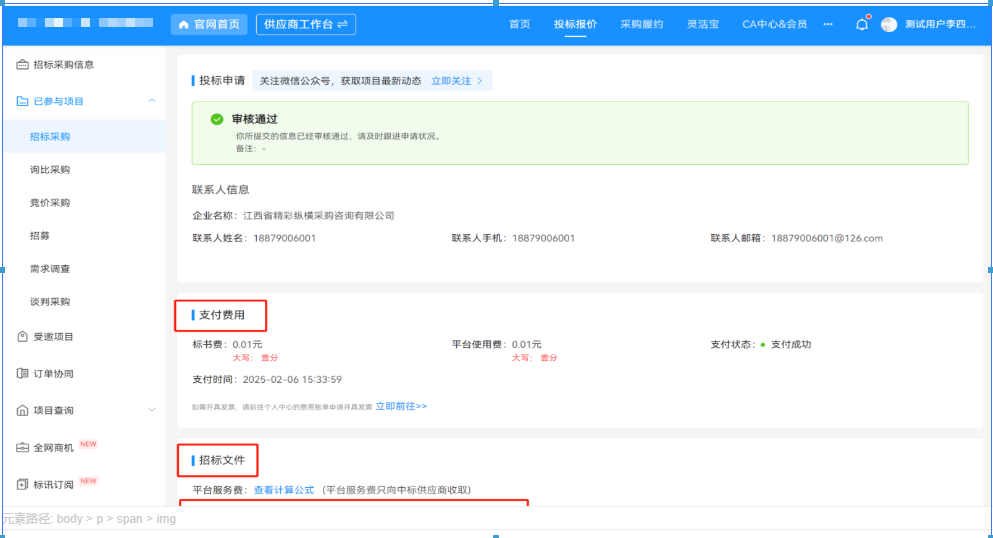Viewport: 993px width, 538px height.
Task: Click the 投标申请 section heading
Action: pyautogui.click(x=222, y=80)
